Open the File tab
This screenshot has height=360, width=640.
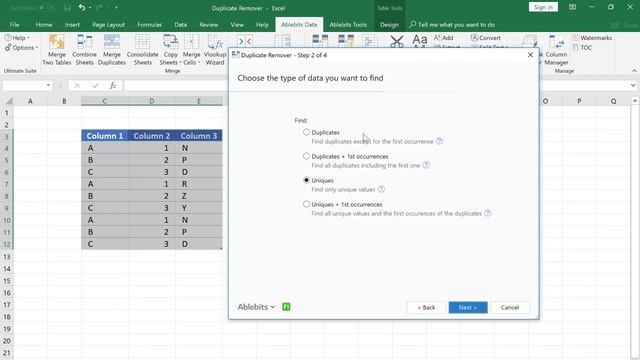[x=14, y=24]
